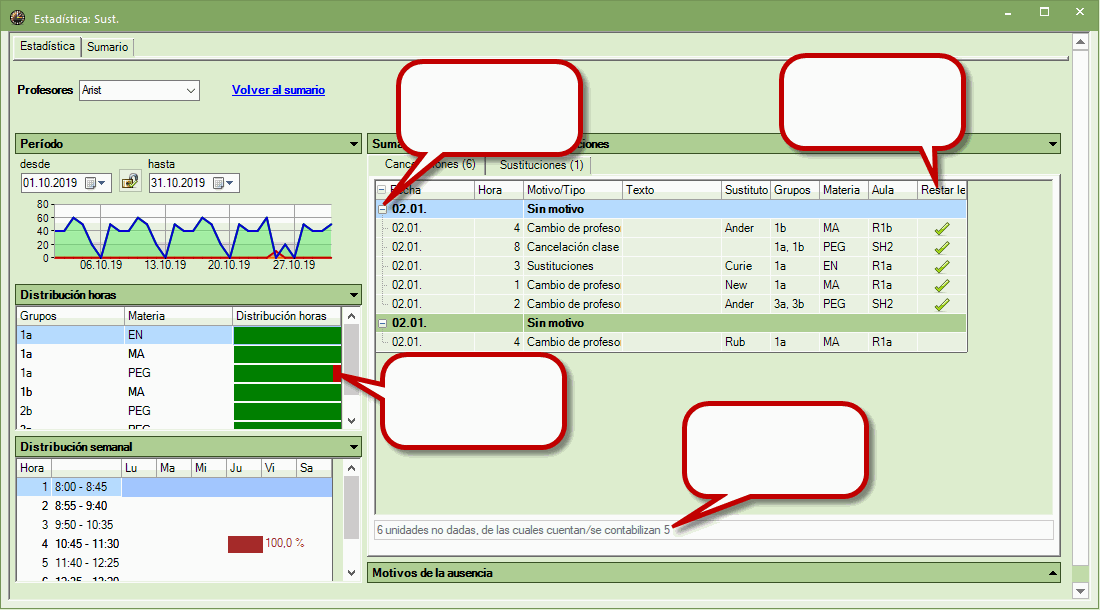1100x610 pixels.
Task: Select weekly hour 5 row 11:40 - 12:25
Action: point(175,563)
